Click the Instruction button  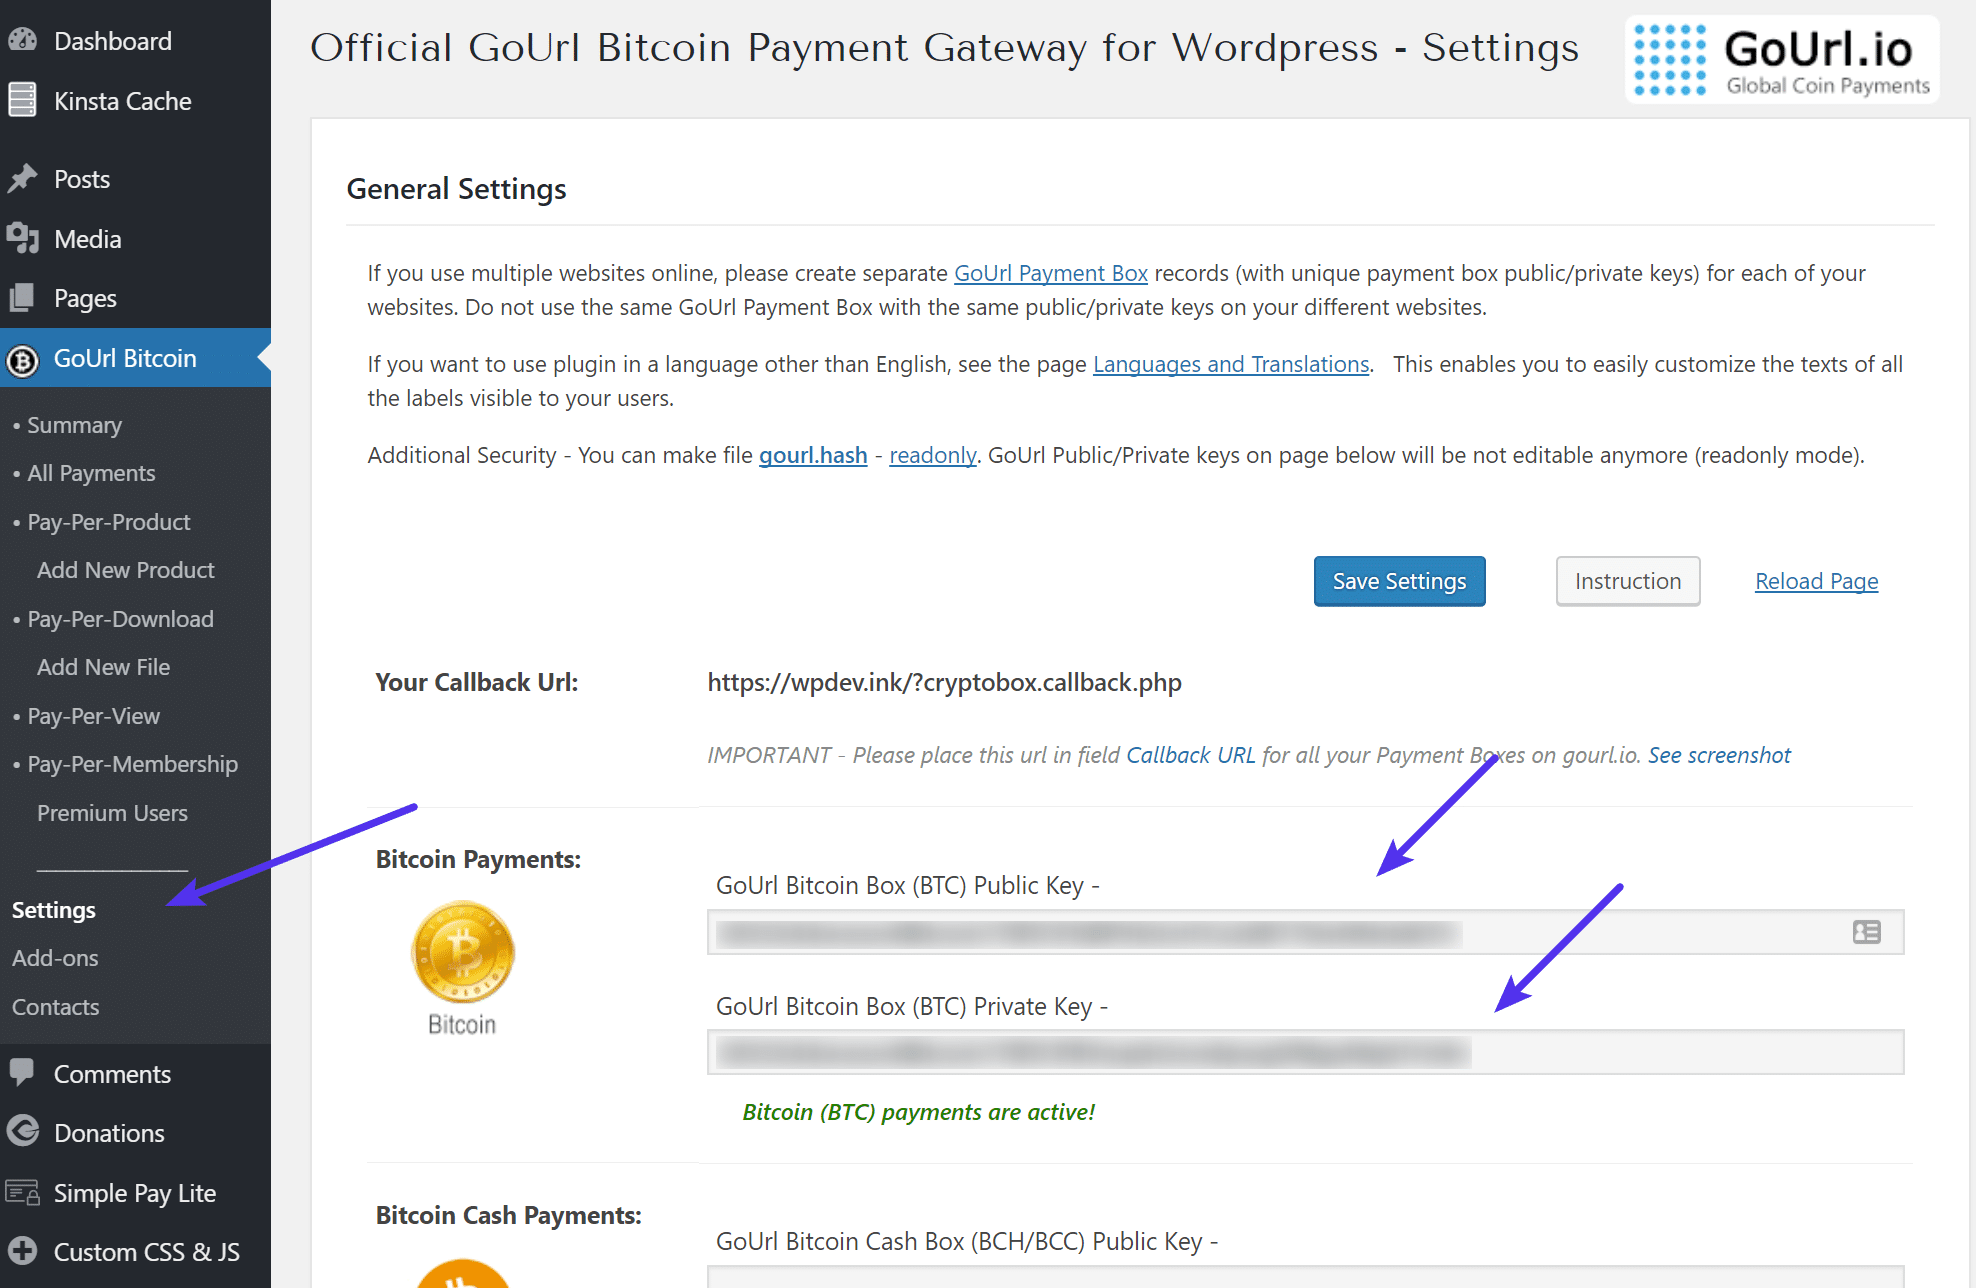tap(1627, 581)
